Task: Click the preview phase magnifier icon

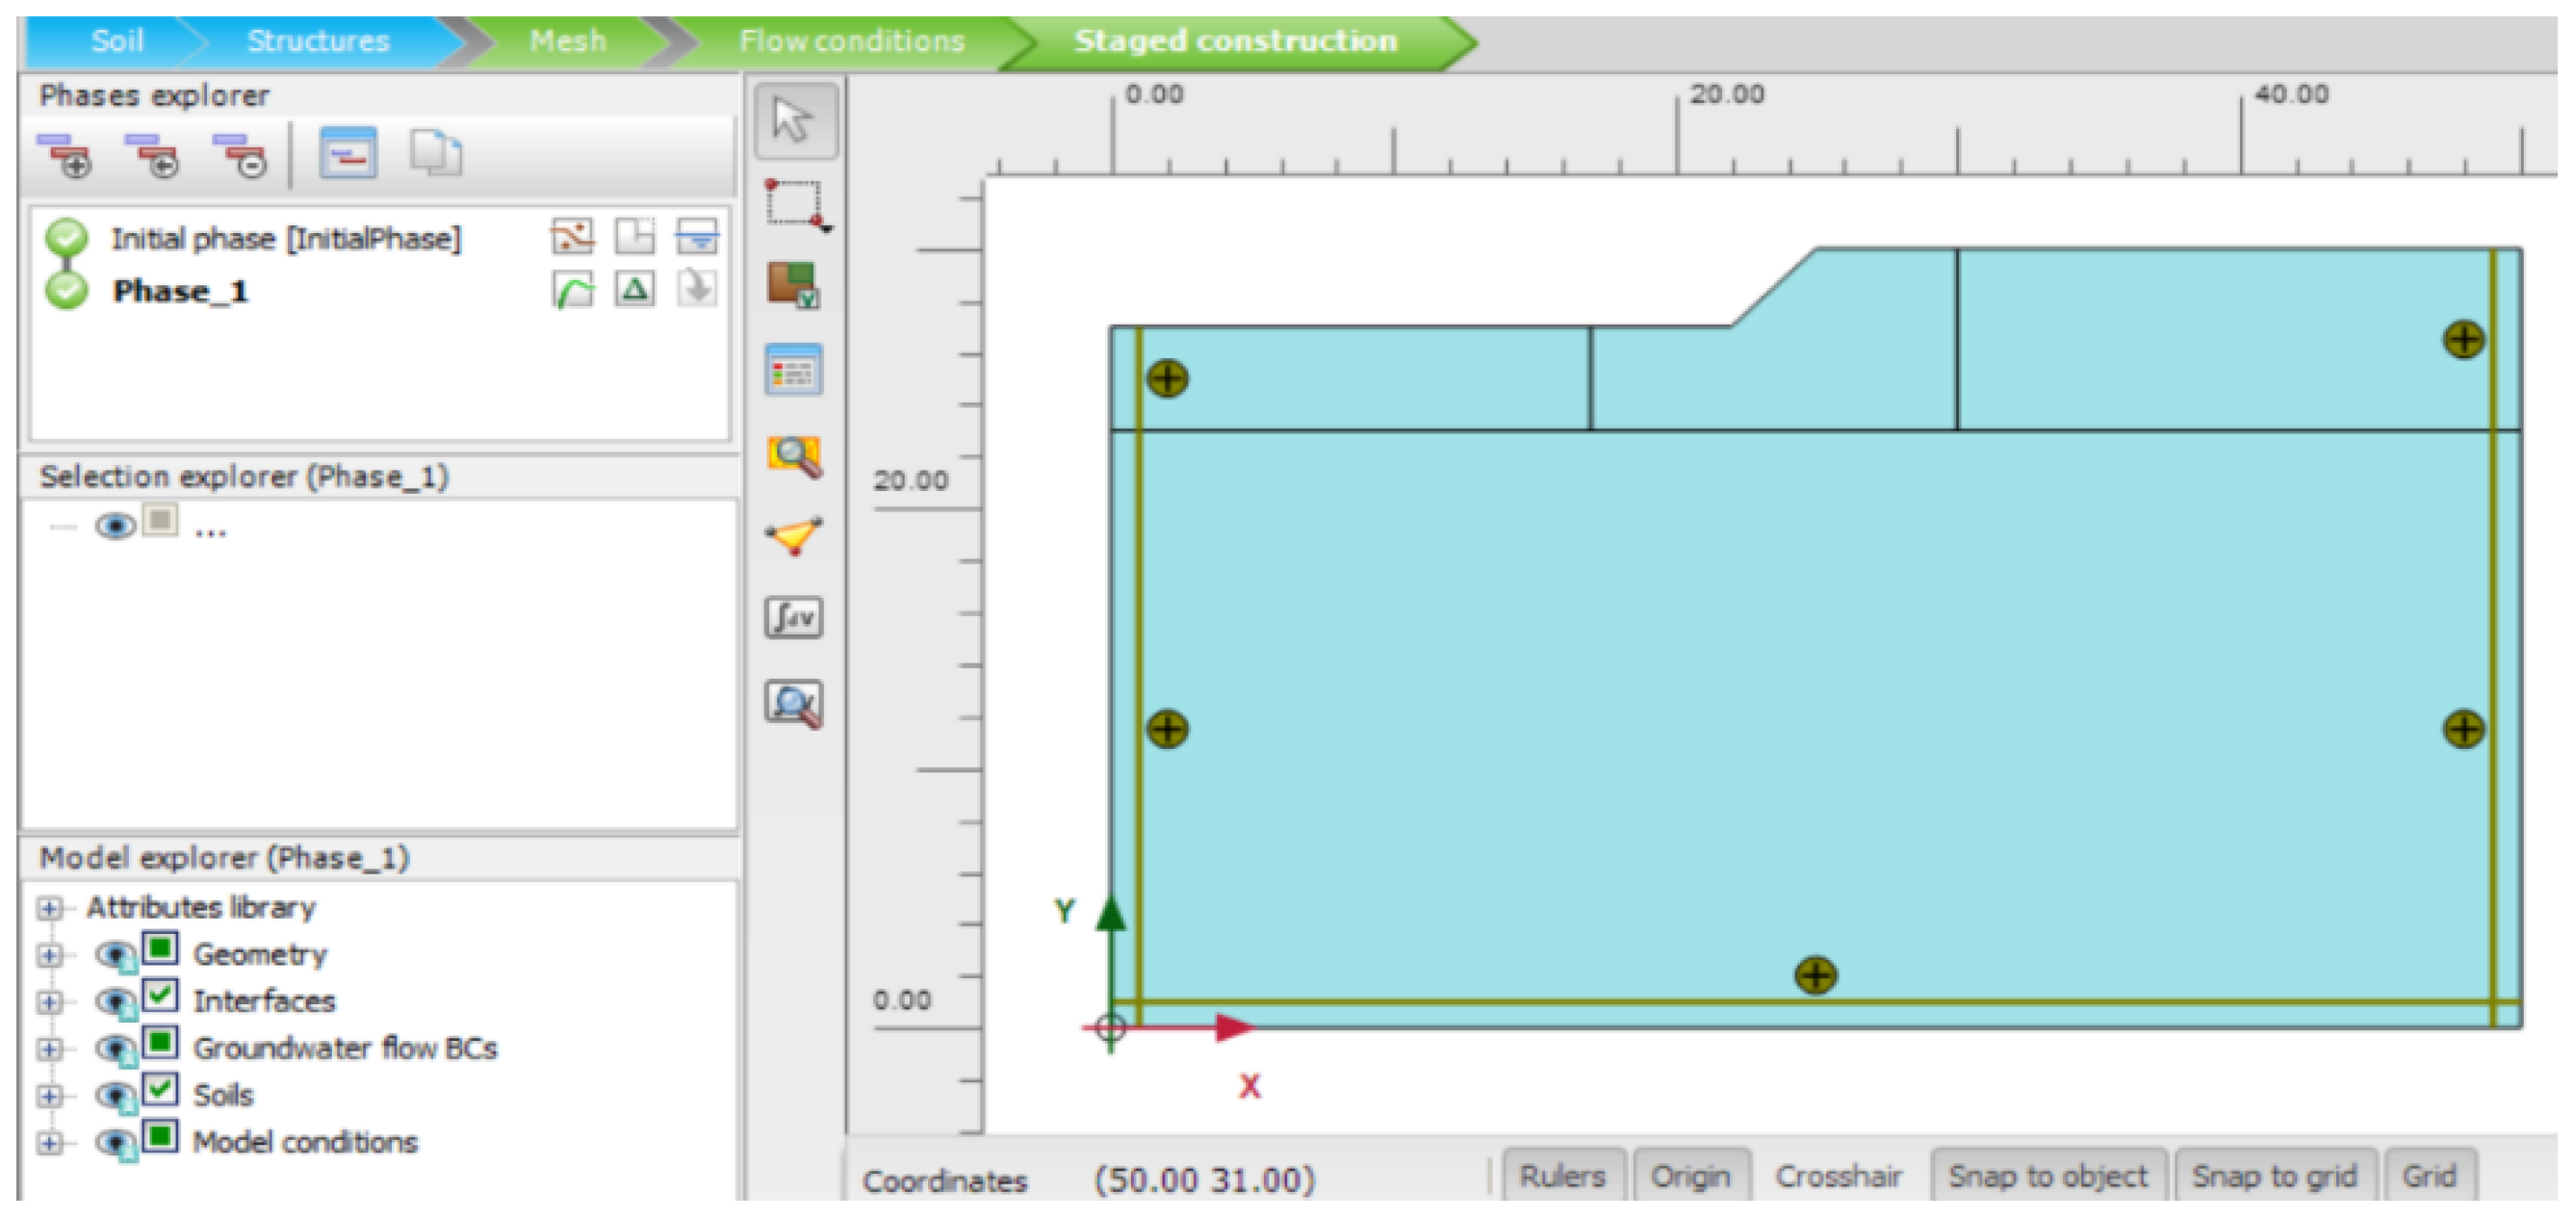Action: coord(794,457)
